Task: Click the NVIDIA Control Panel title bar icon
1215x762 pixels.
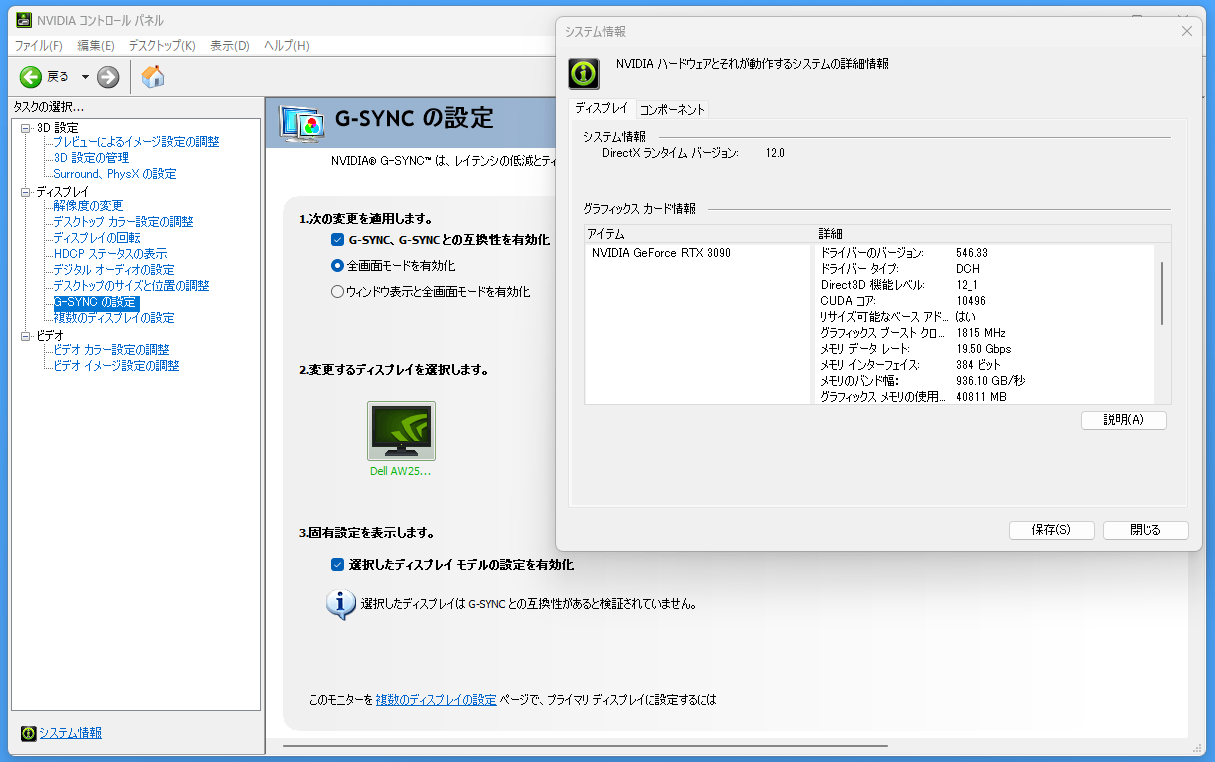Action: [x=24, y=20]
